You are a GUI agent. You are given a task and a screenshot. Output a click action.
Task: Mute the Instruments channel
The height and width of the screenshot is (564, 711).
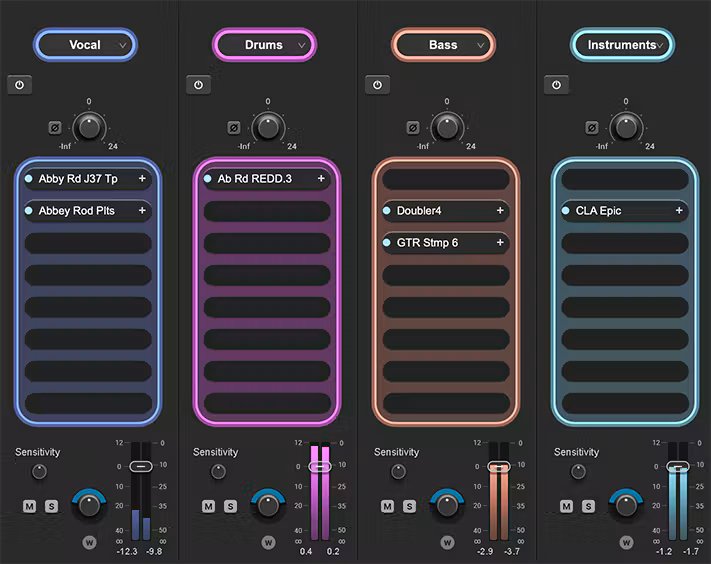(566, 506)
